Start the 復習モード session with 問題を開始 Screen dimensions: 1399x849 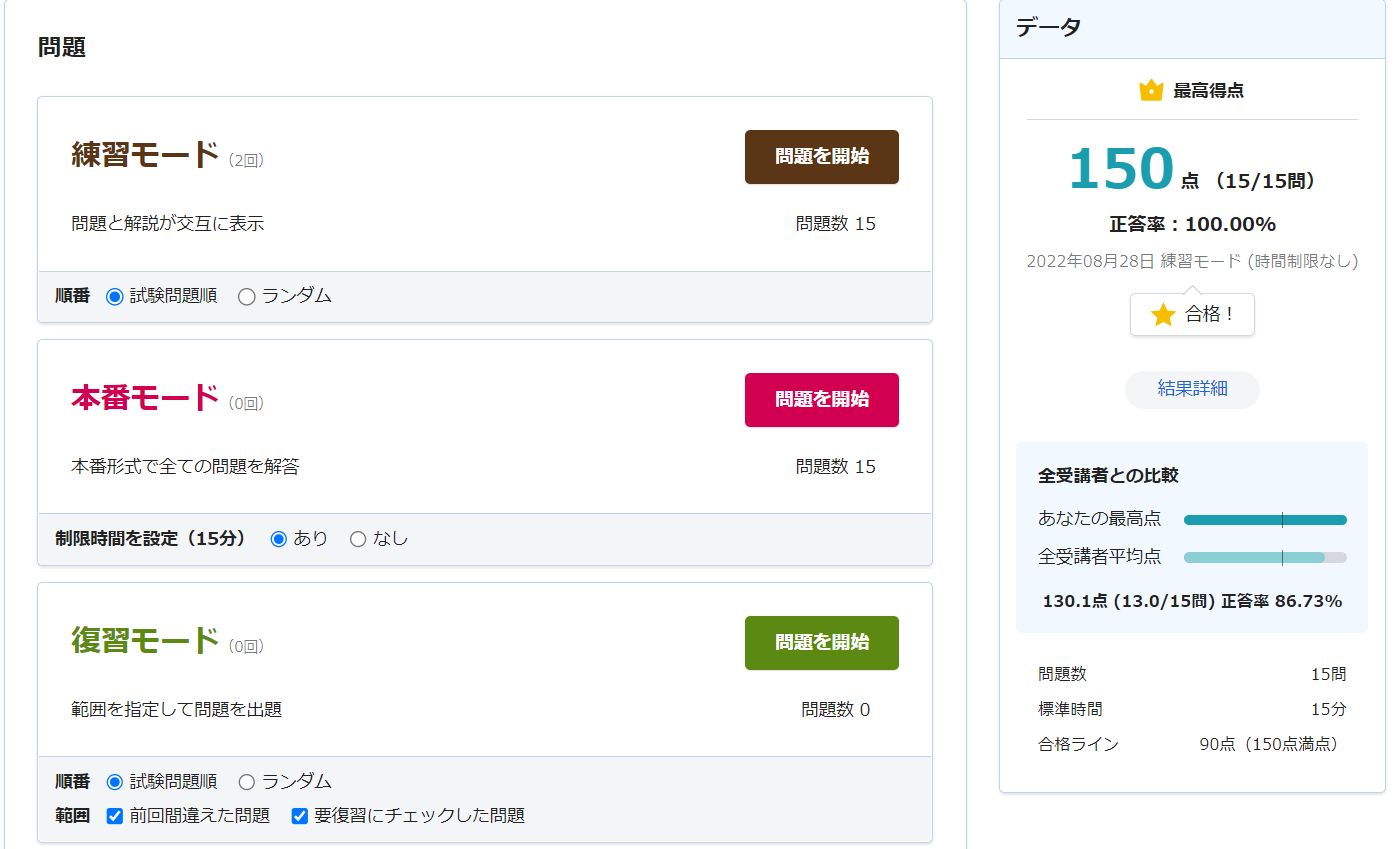[821, 643]
